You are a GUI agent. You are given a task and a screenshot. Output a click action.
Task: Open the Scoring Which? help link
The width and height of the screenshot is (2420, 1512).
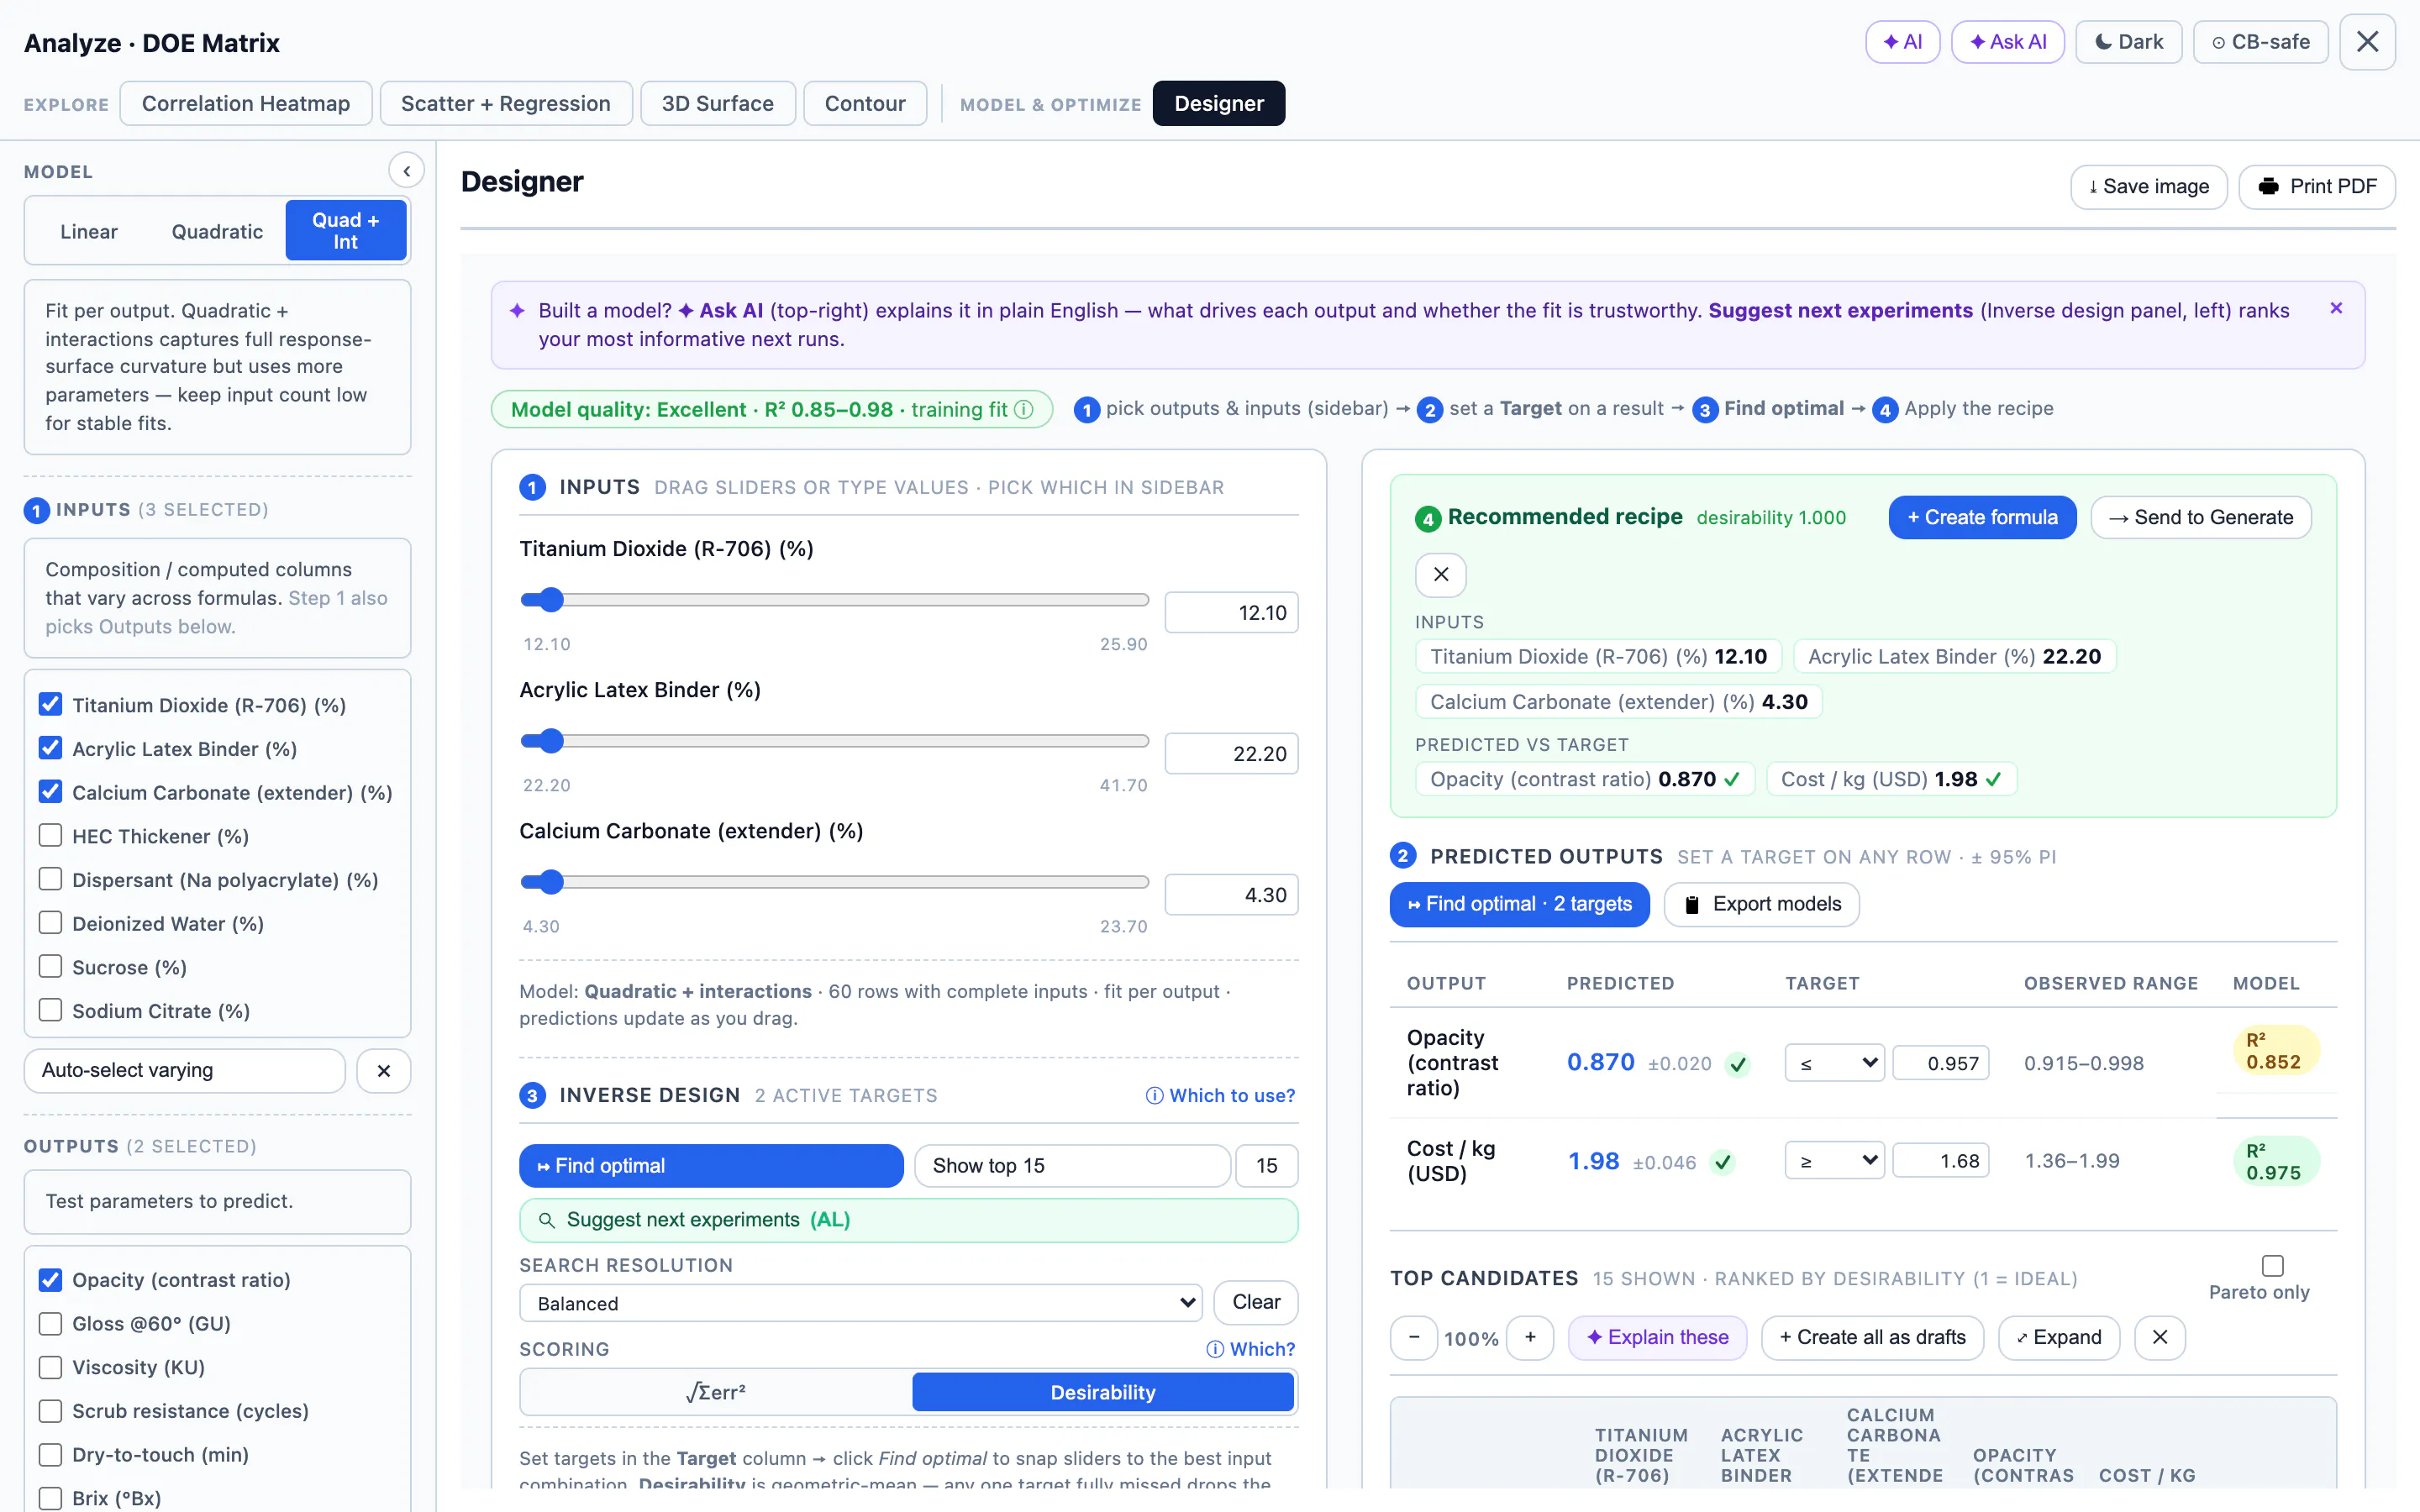point(1250,1349)
